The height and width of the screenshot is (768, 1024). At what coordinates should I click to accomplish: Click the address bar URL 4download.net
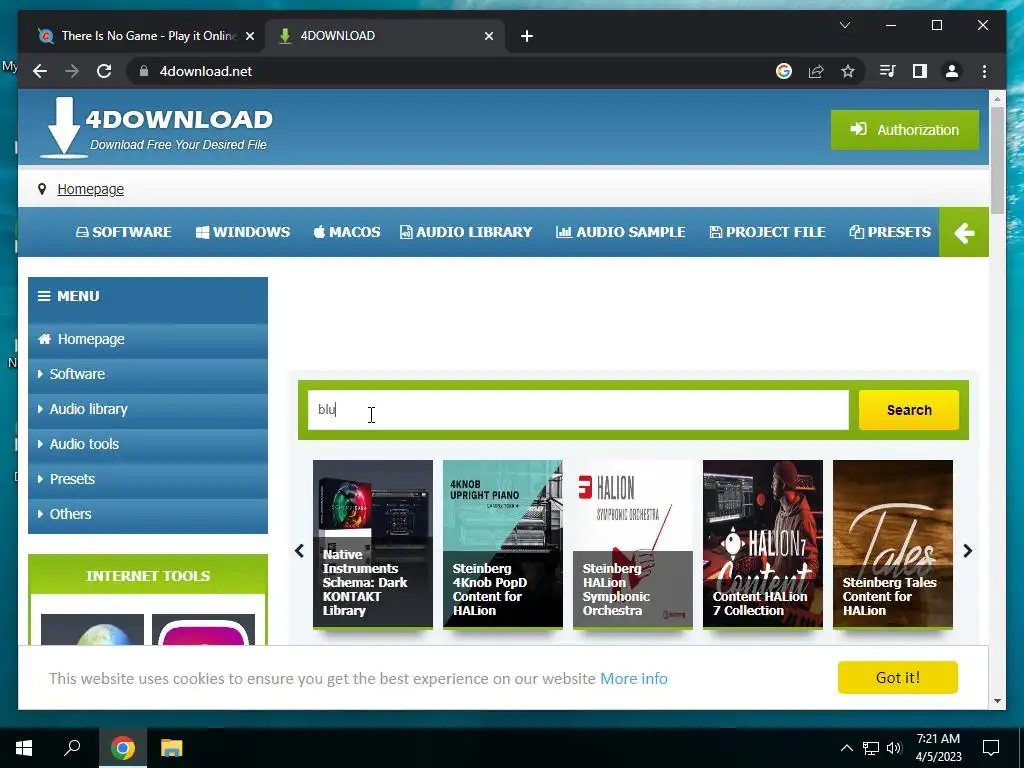(x=206, y=71)
